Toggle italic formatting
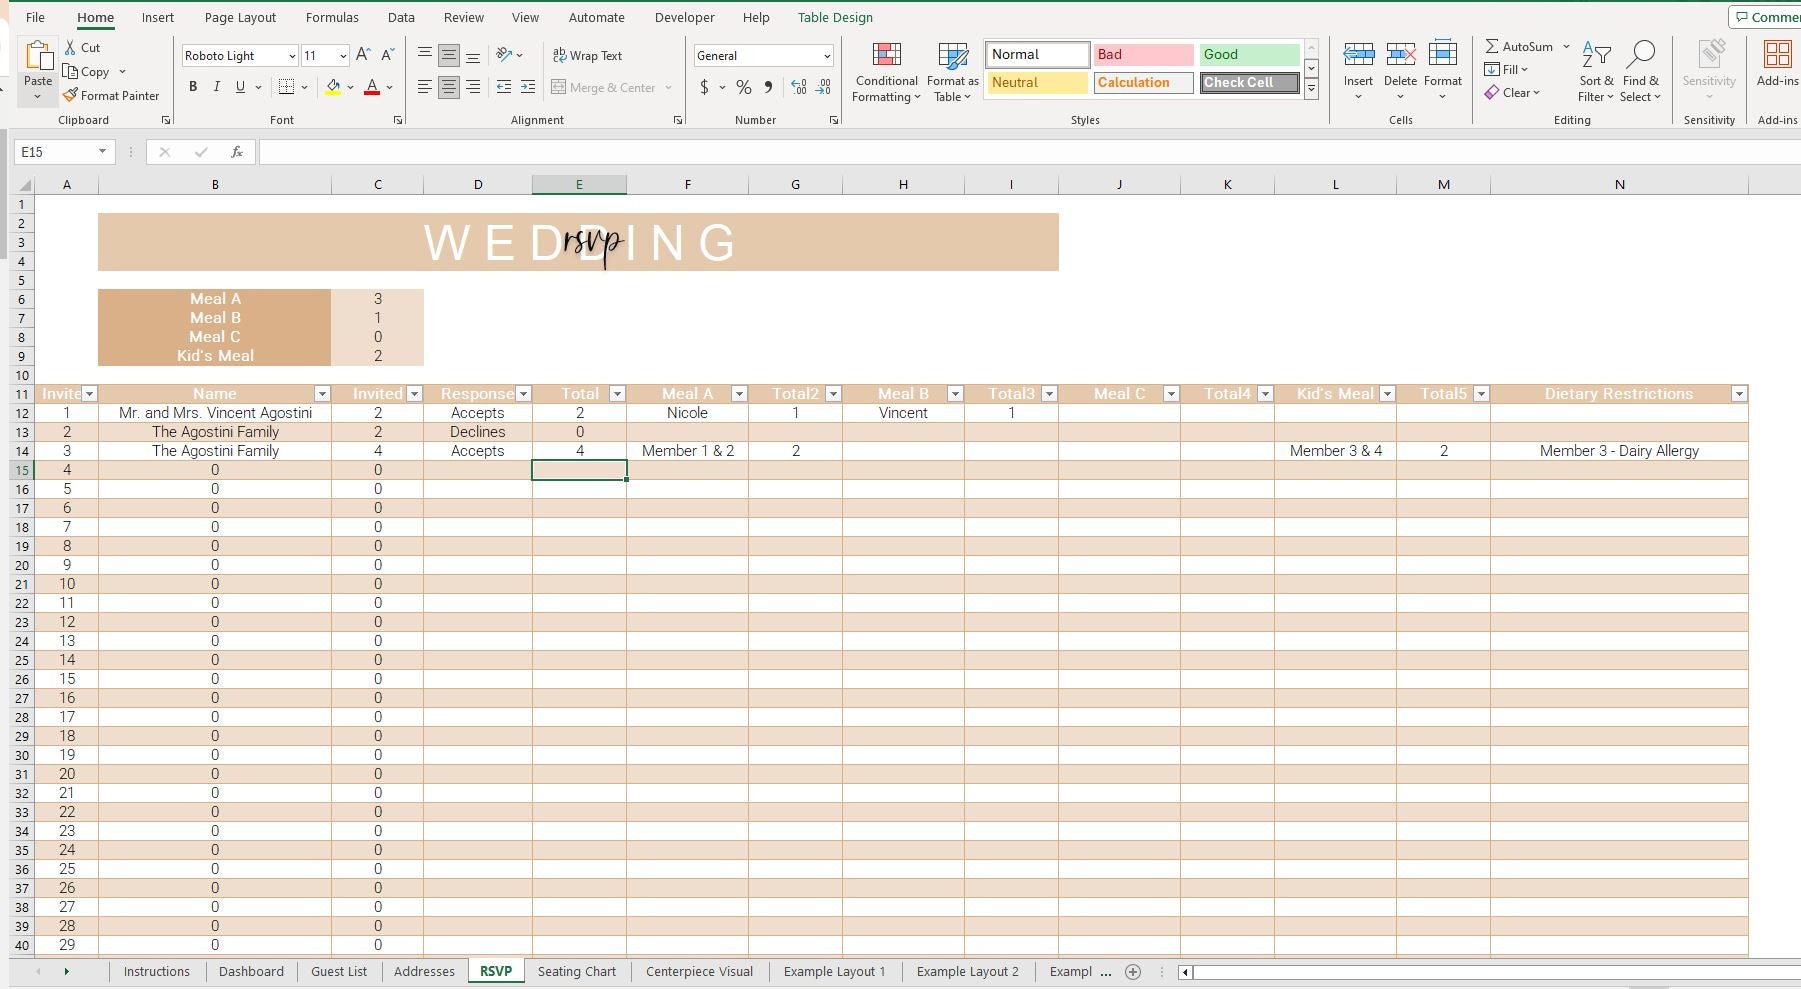The width and height of the screenshot is (1801, 989). tap(216, 87)
